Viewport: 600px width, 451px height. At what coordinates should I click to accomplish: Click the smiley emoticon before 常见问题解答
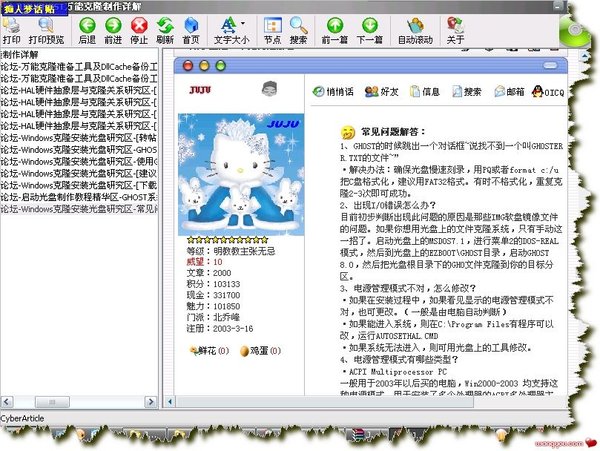point(348,132)
